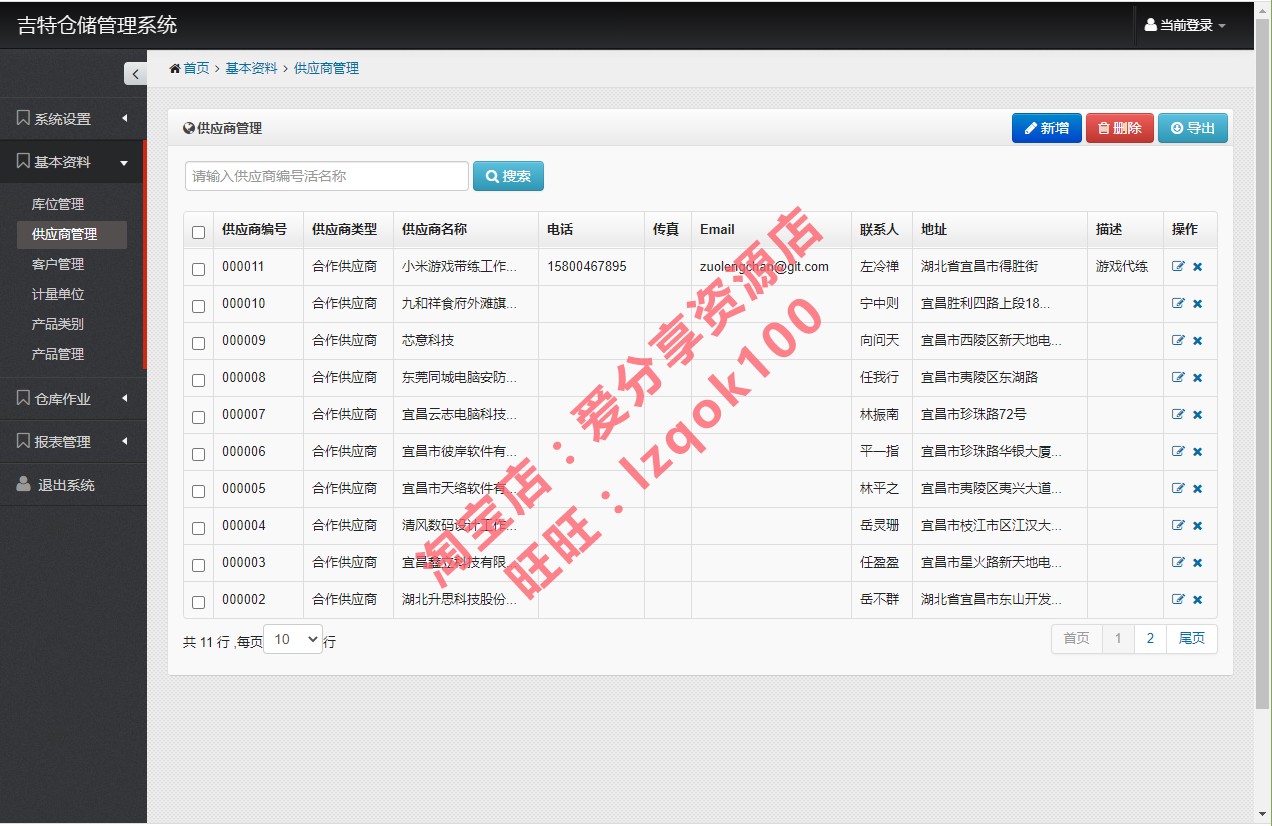1272x826 pixels.
Task: Focus the supplier search input field
Action: tap(327, 176)
